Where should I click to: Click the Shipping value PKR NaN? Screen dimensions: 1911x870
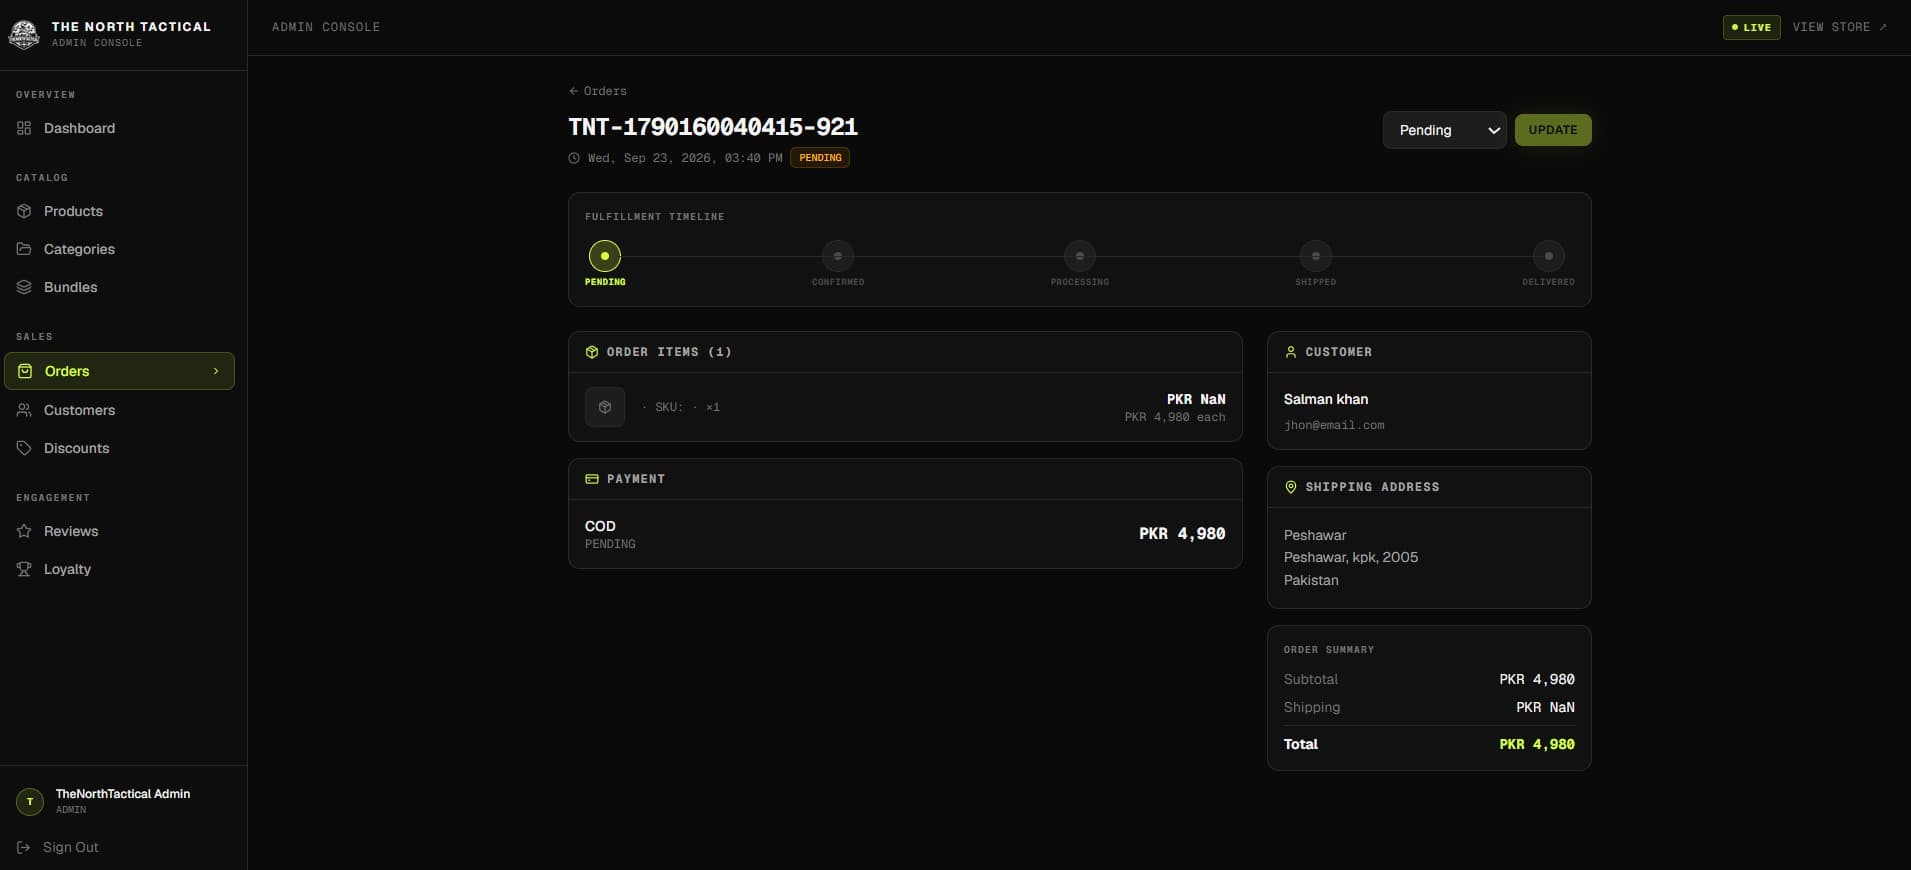click(x=1545, y=707)
